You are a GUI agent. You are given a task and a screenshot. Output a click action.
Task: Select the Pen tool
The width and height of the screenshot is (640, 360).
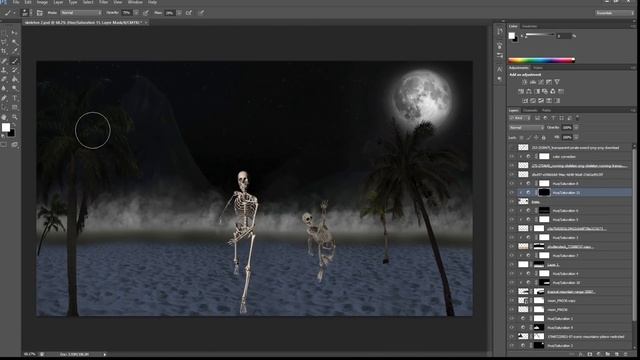4,98
